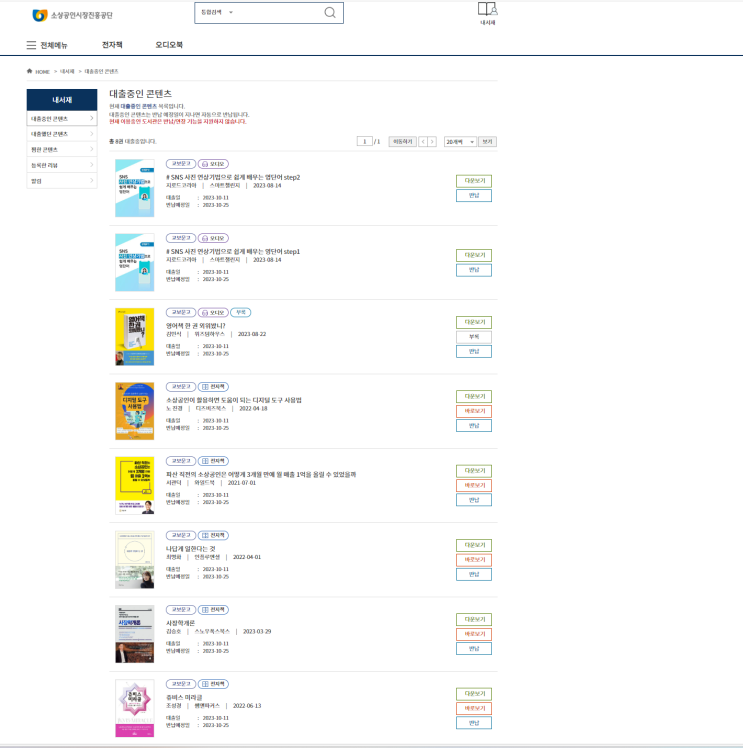Open title 영어책 한 권 외워봤니?
This screenshot has width=743, height=748.
[x=196, y=326]
